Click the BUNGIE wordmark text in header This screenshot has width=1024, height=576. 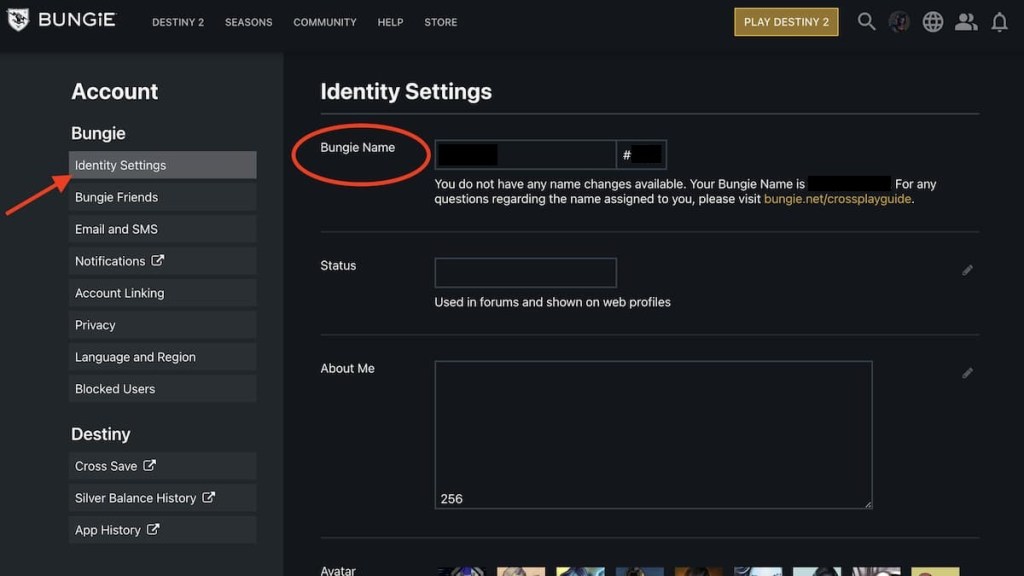pos(77,20)
